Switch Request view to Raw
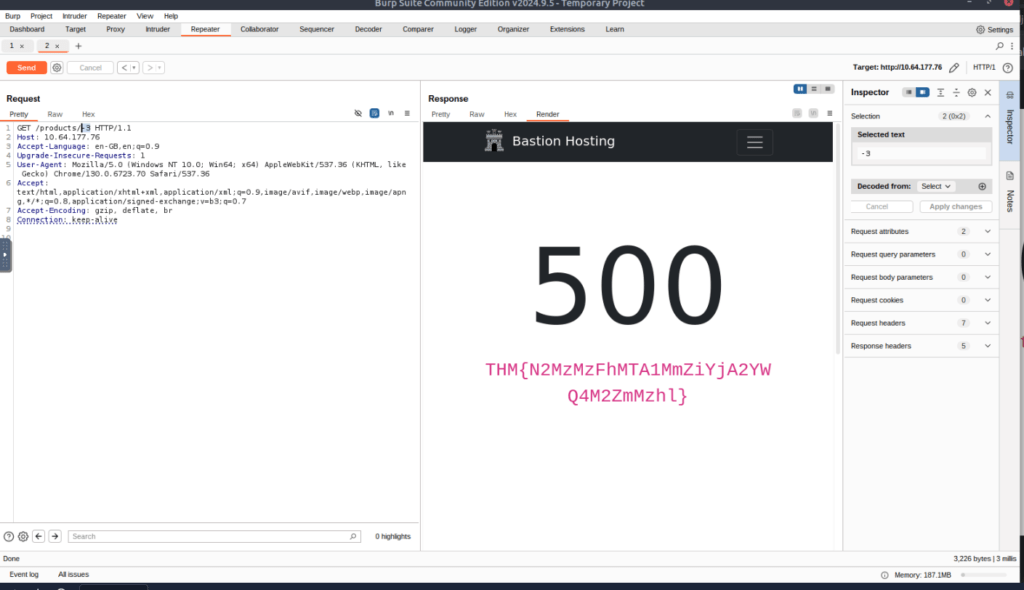Viewport: 1024px width, 590px height. click(x=55, y=114)
